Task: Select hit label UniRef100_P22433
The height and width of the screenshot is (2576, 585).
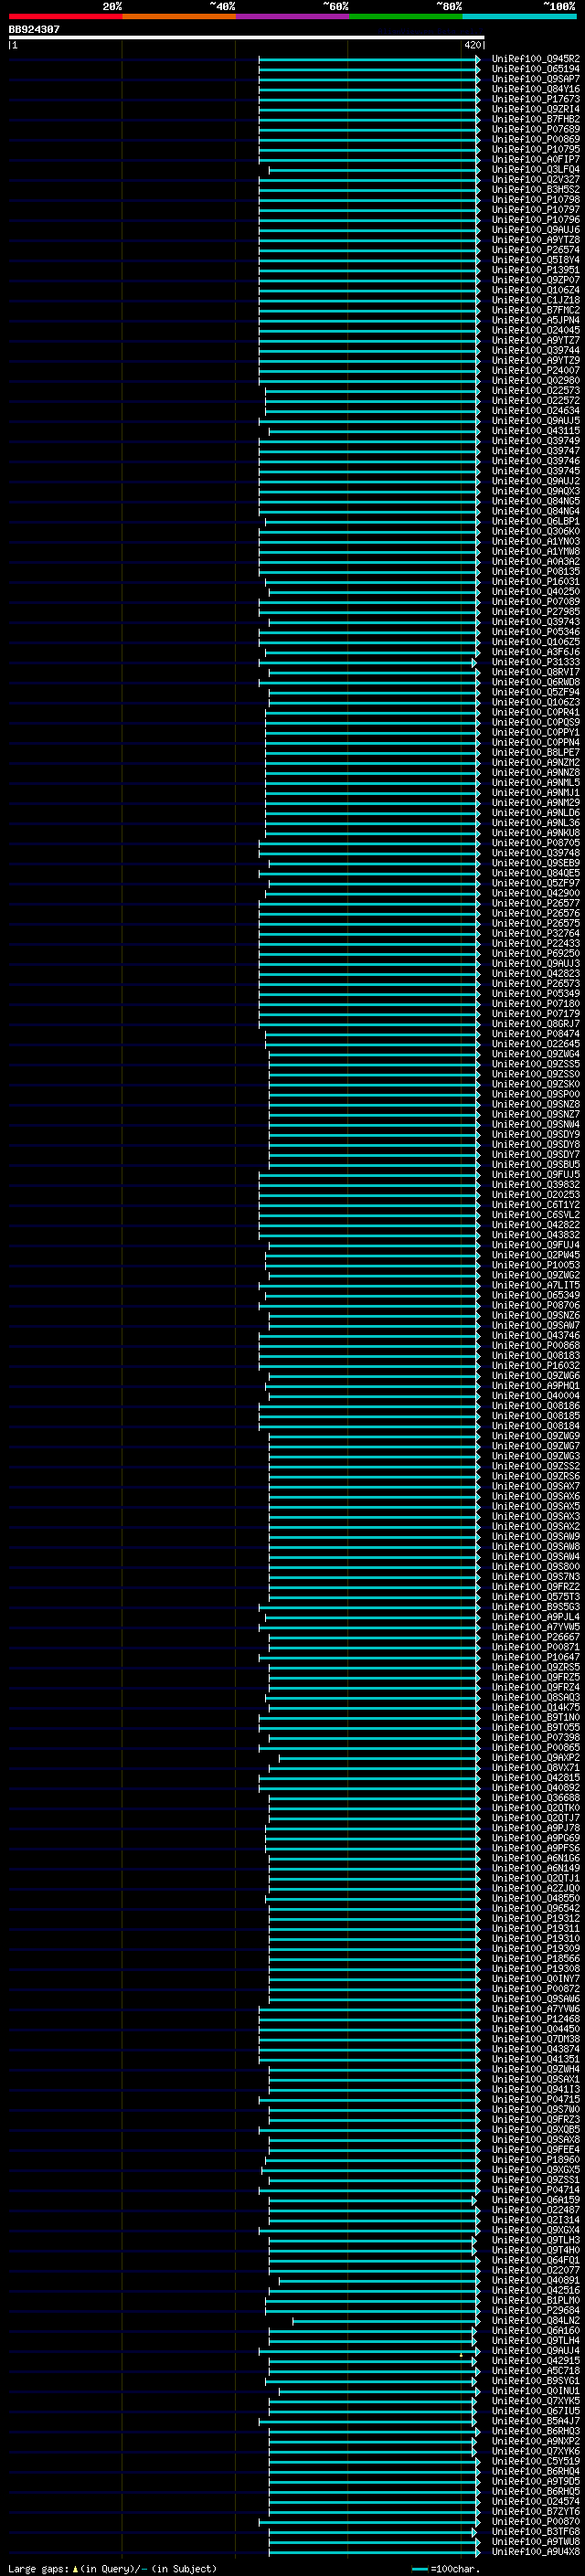Action: coord(535,943)
